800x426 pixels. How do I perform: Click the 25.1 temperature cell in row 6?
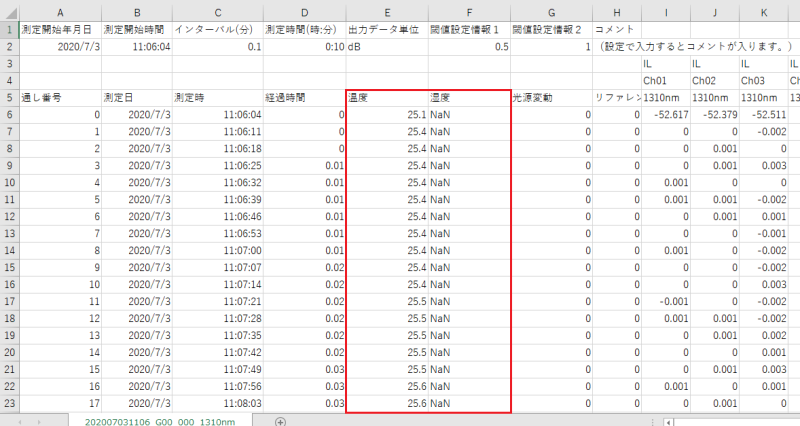click(x=386, y=115)
